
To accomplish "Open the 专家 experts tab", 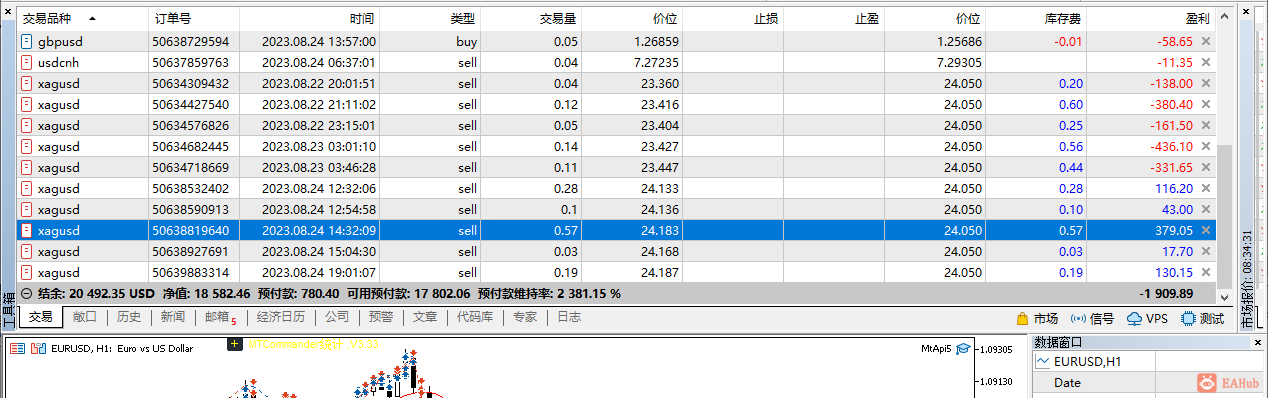I will (x=525, y=317).
